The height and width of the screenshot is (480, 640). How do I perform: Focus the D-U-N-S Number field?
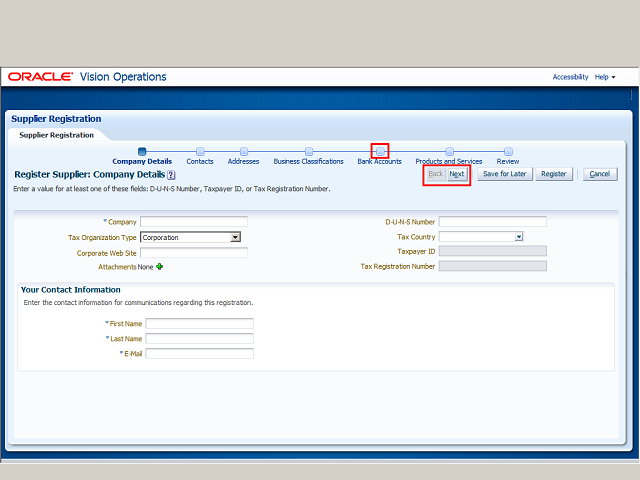click(493, 222)
